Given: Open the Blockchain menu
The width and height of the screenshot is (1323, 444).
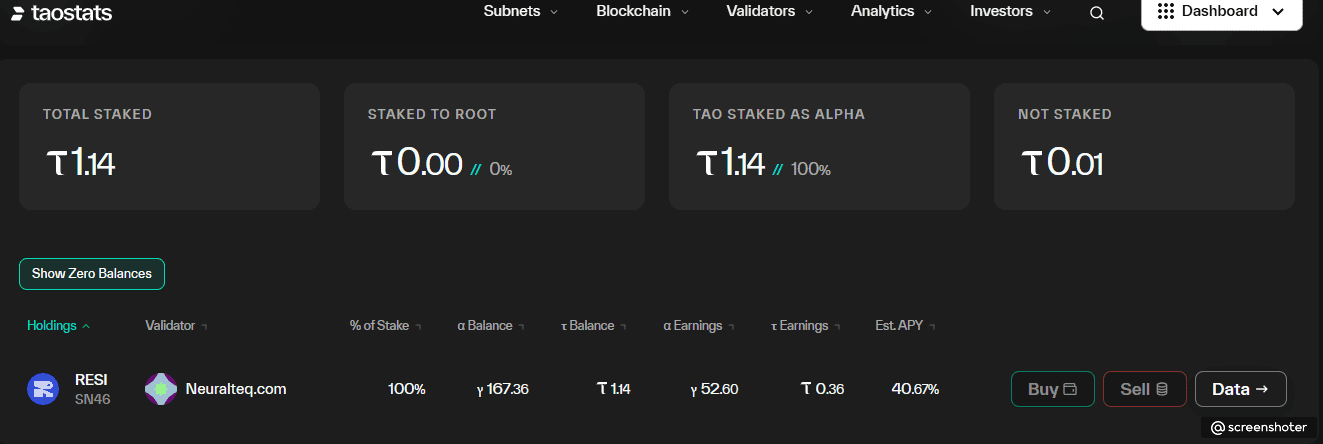Looking at the screenshot, I should (x=642, y=12).
